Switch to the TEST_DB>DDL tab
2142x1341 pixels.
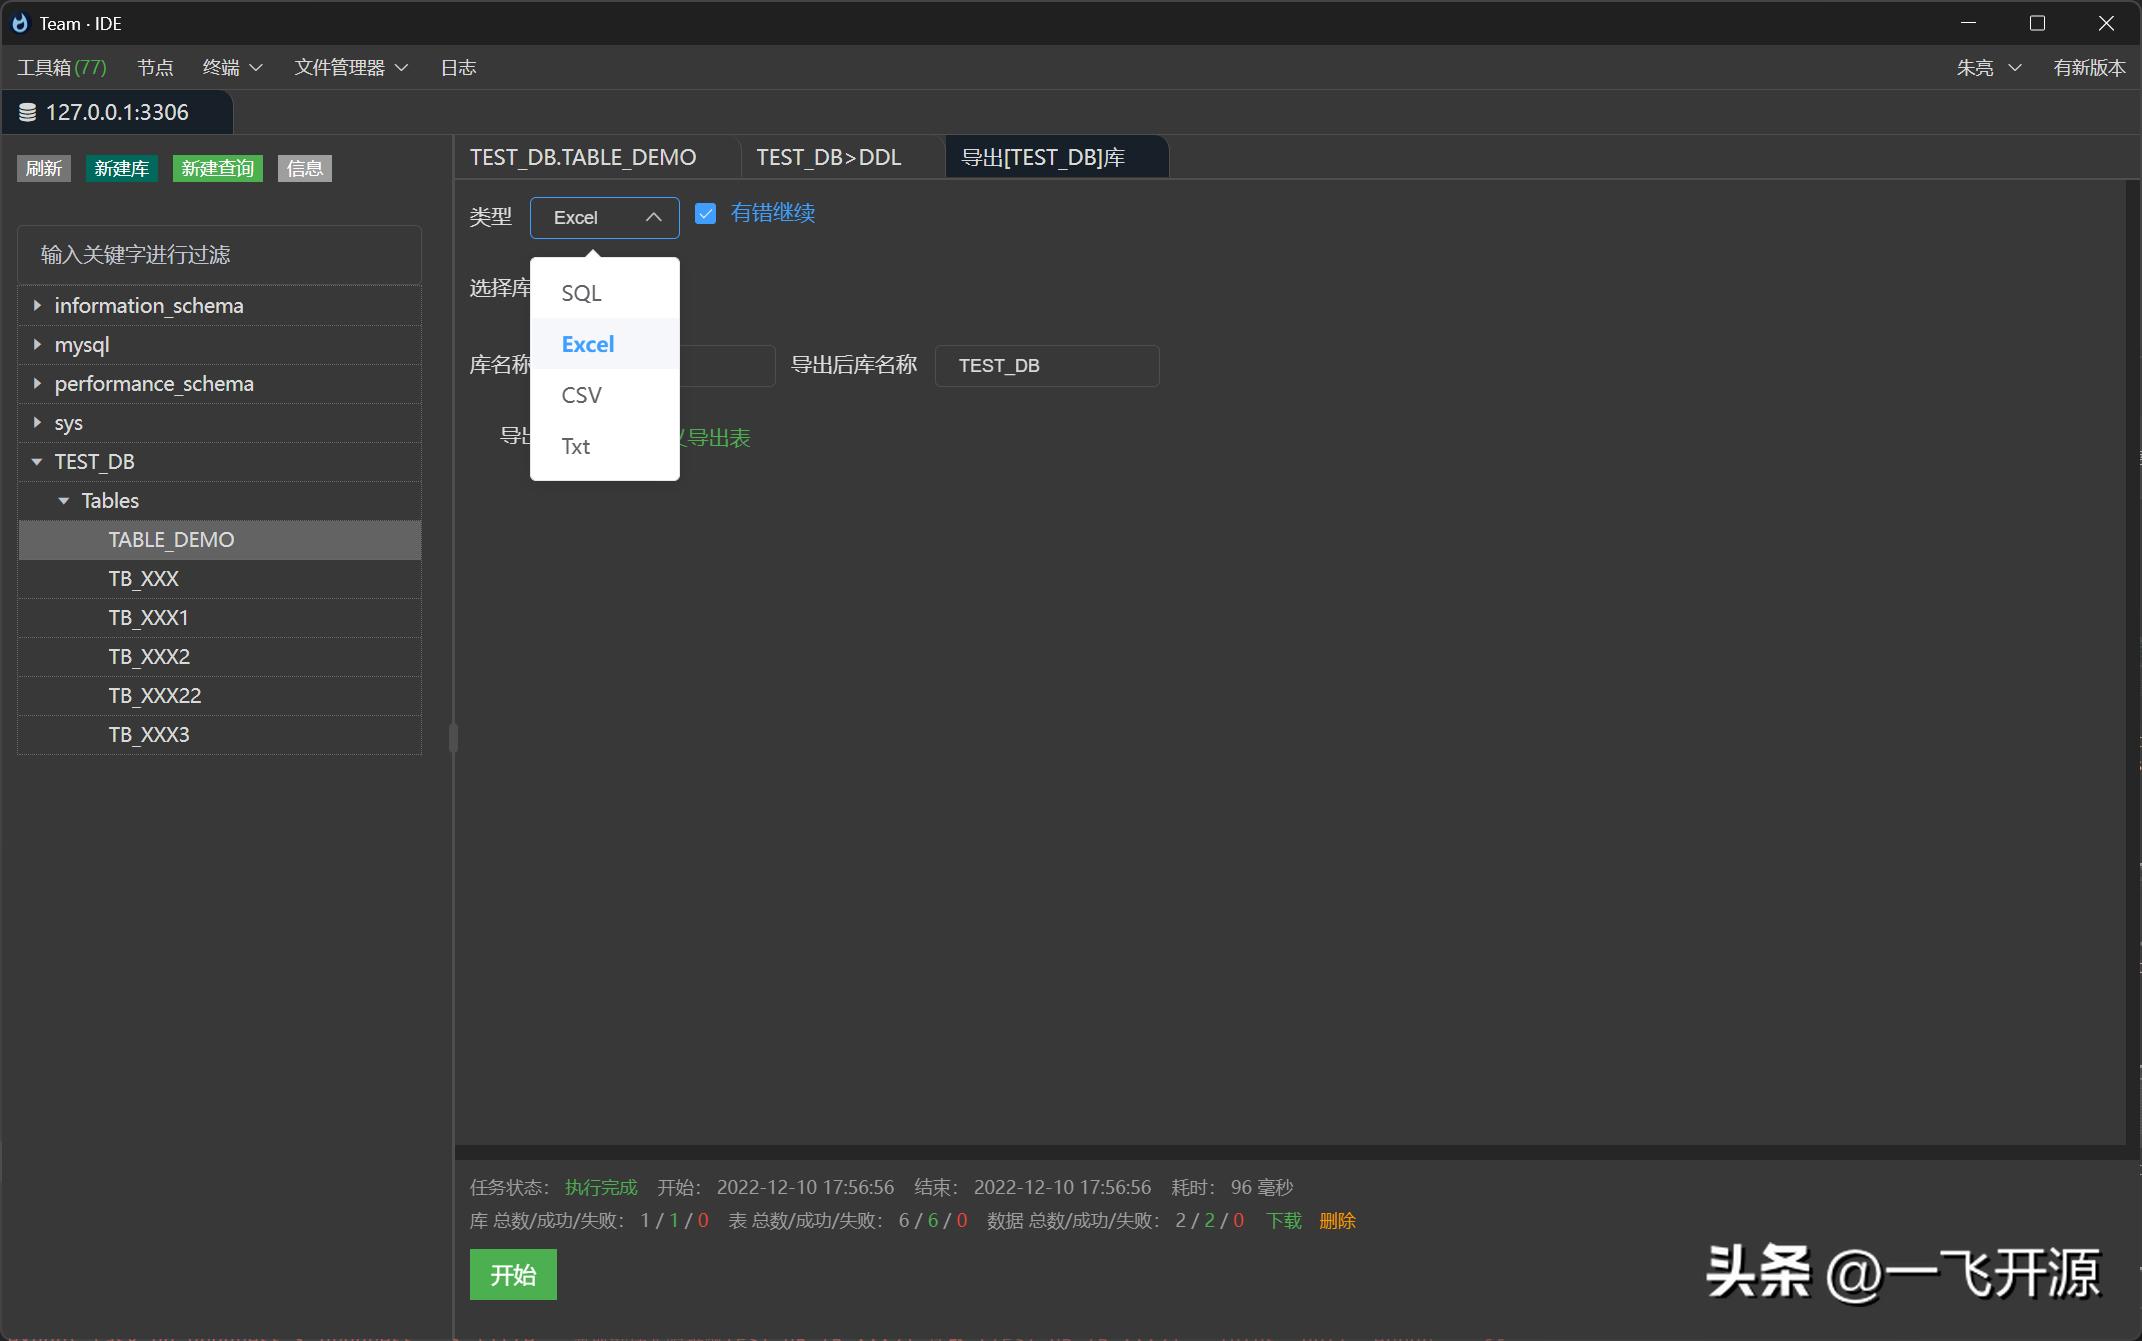[828, 157]
